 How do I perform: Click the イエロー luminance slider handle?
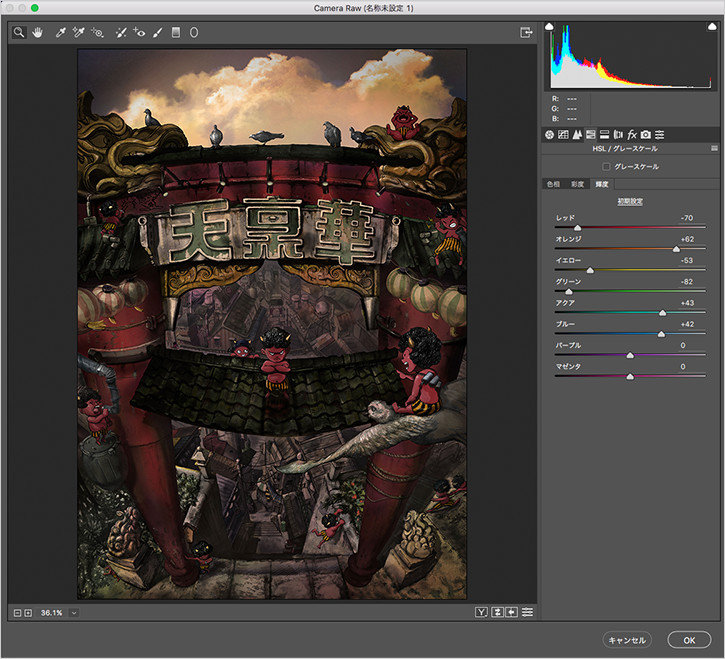(x=590, y=271)
